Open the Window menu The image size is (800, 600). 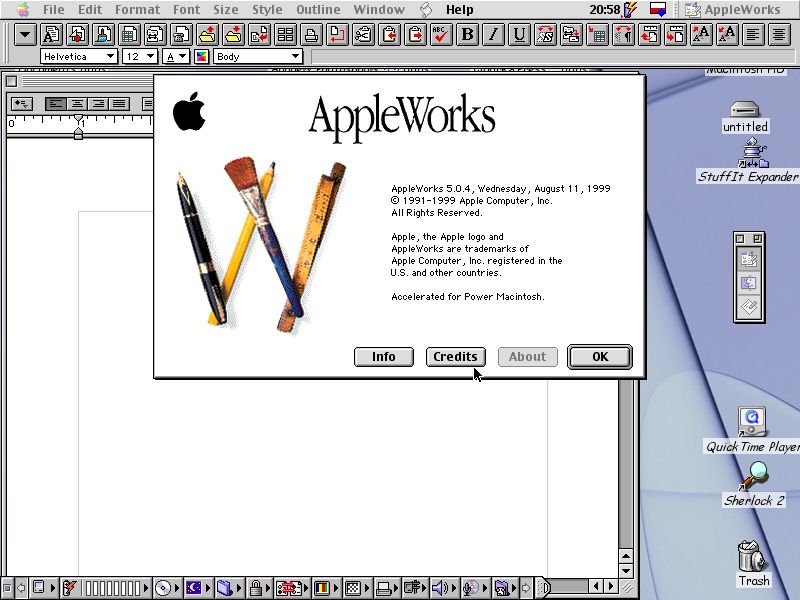(x=379, y=10)
